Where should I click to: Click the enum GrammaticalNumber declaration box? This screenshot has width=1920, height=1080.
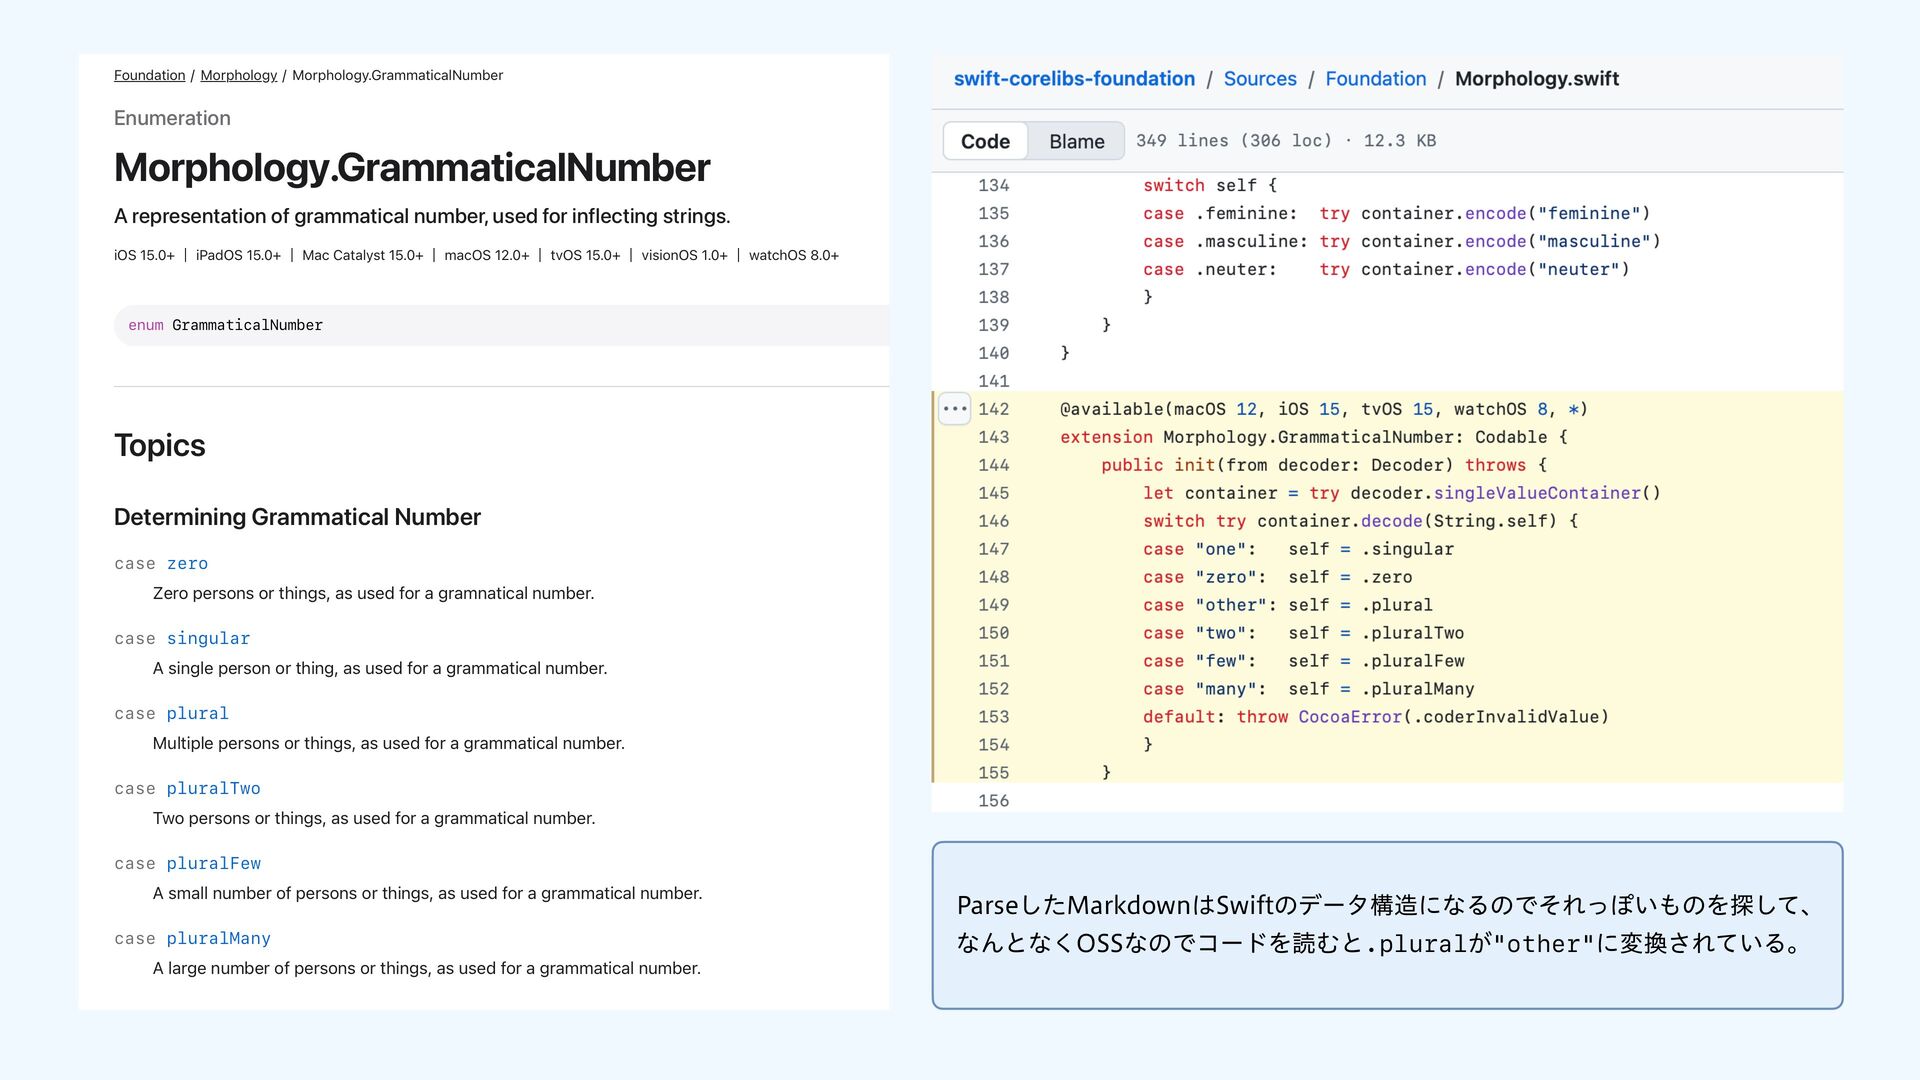coord(500,326)
